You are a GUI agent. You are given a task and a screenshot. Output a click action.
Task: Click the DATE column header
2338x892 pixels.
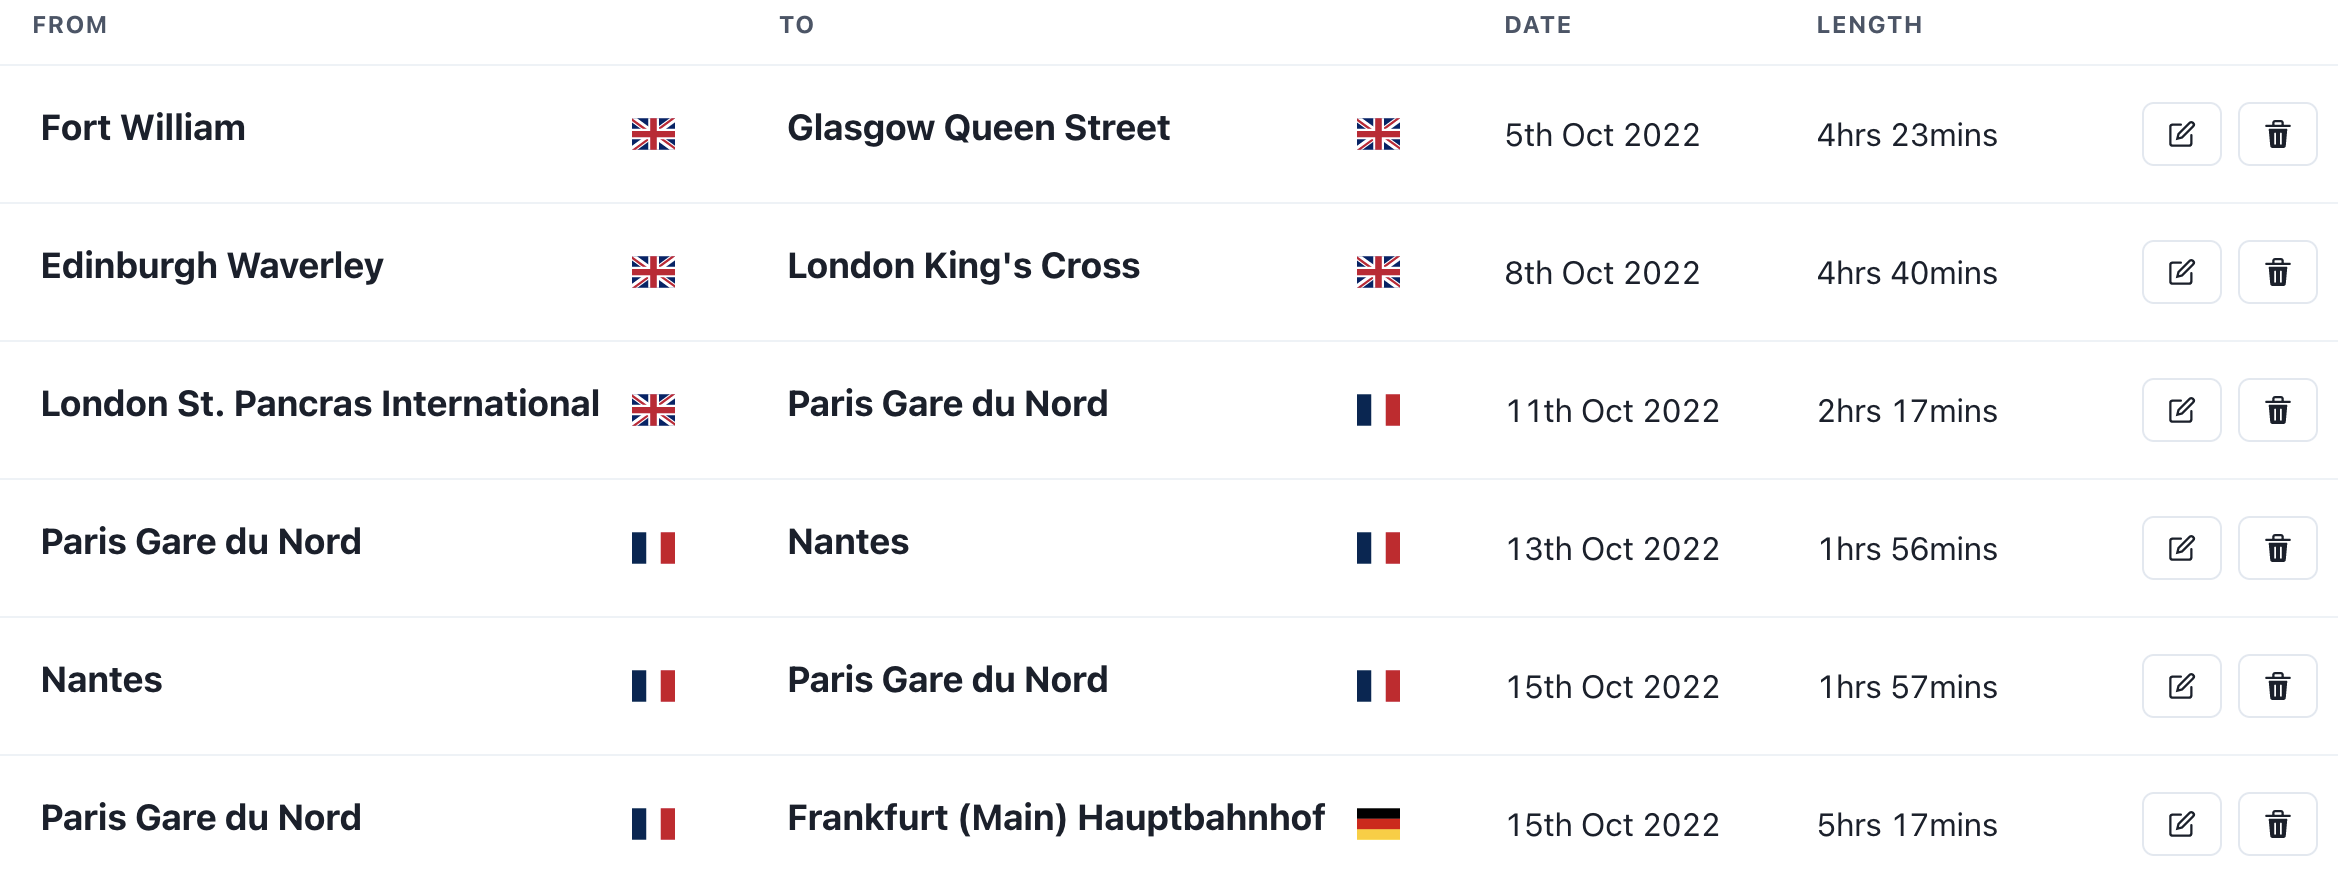pyautogui.click(x=1537, y=25)
